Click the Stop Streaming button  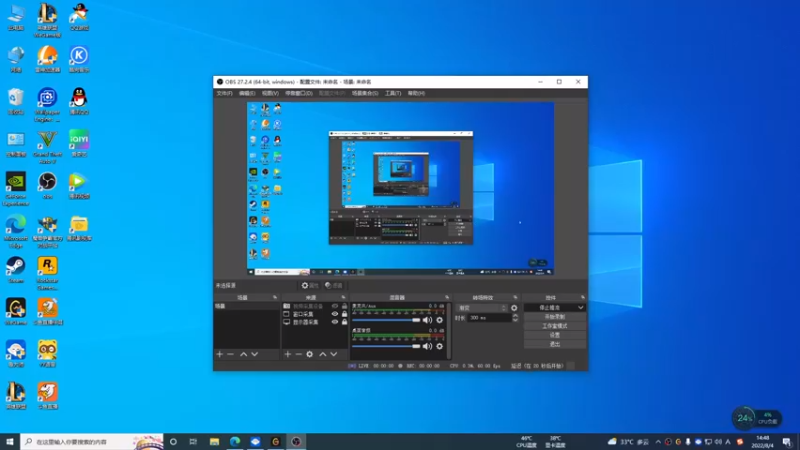[x=550, y=308]
